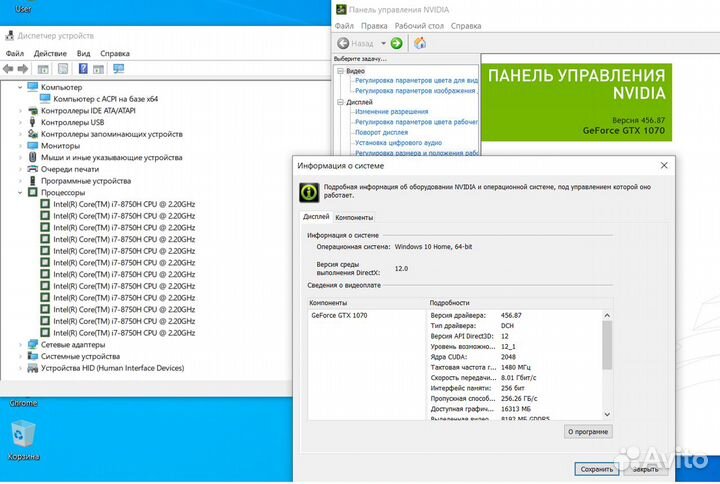Image resolution: width=720 pixels, height=484 pixels.
Task: Click the Сохранить button
Action: (597, 468)
